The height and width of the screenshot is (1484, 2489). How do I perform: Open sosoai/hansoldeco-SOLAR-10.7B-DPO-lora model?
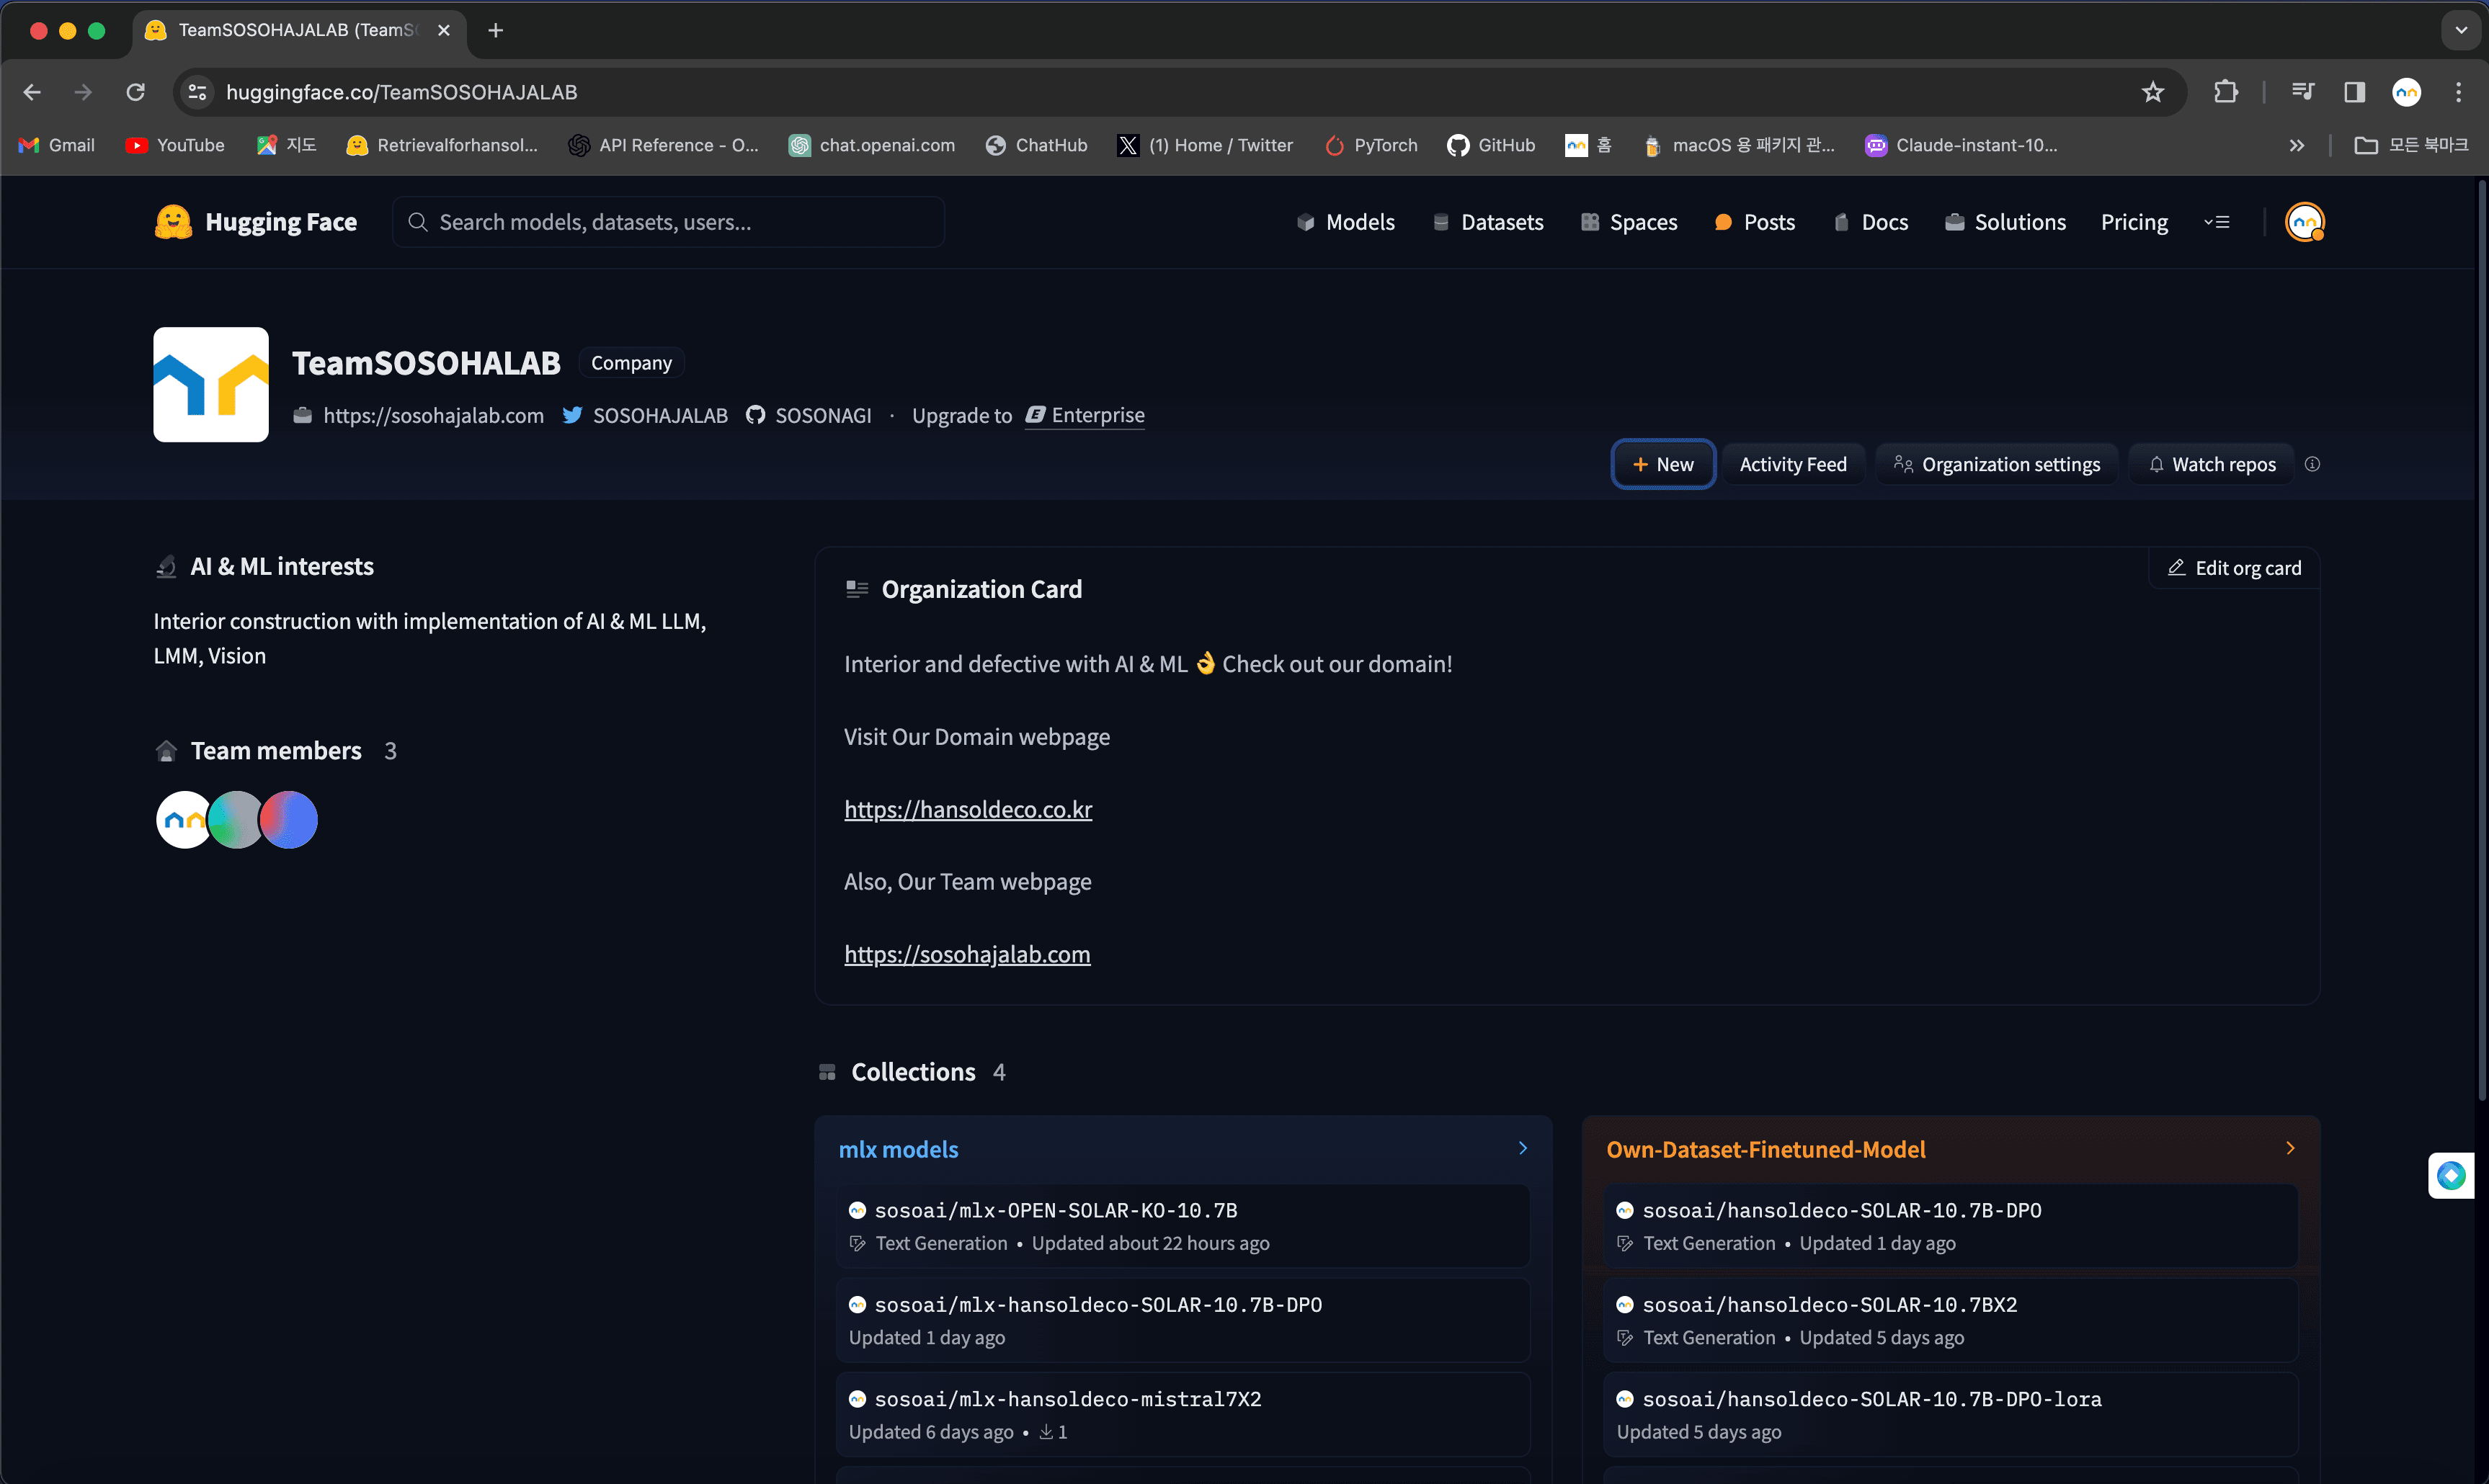coord(1950,1414)
